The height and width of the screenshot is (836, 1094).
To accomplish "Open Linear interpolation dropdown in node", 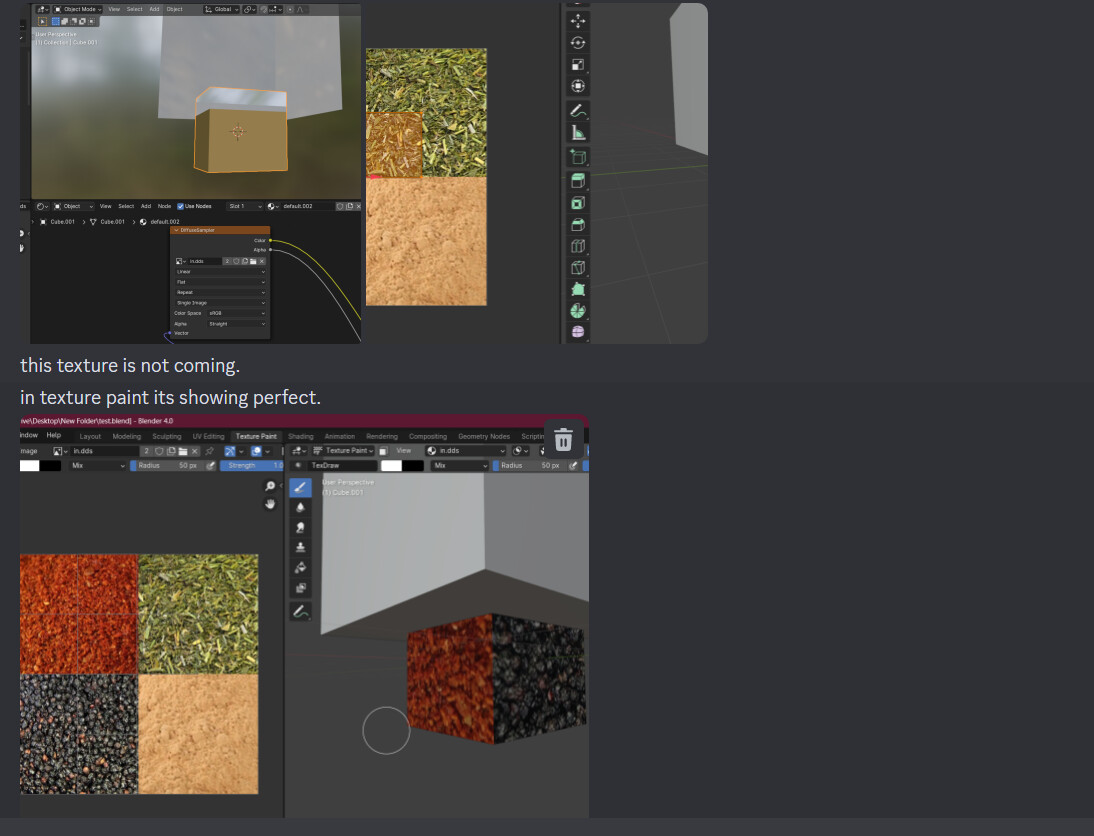I will click(220, 272).
